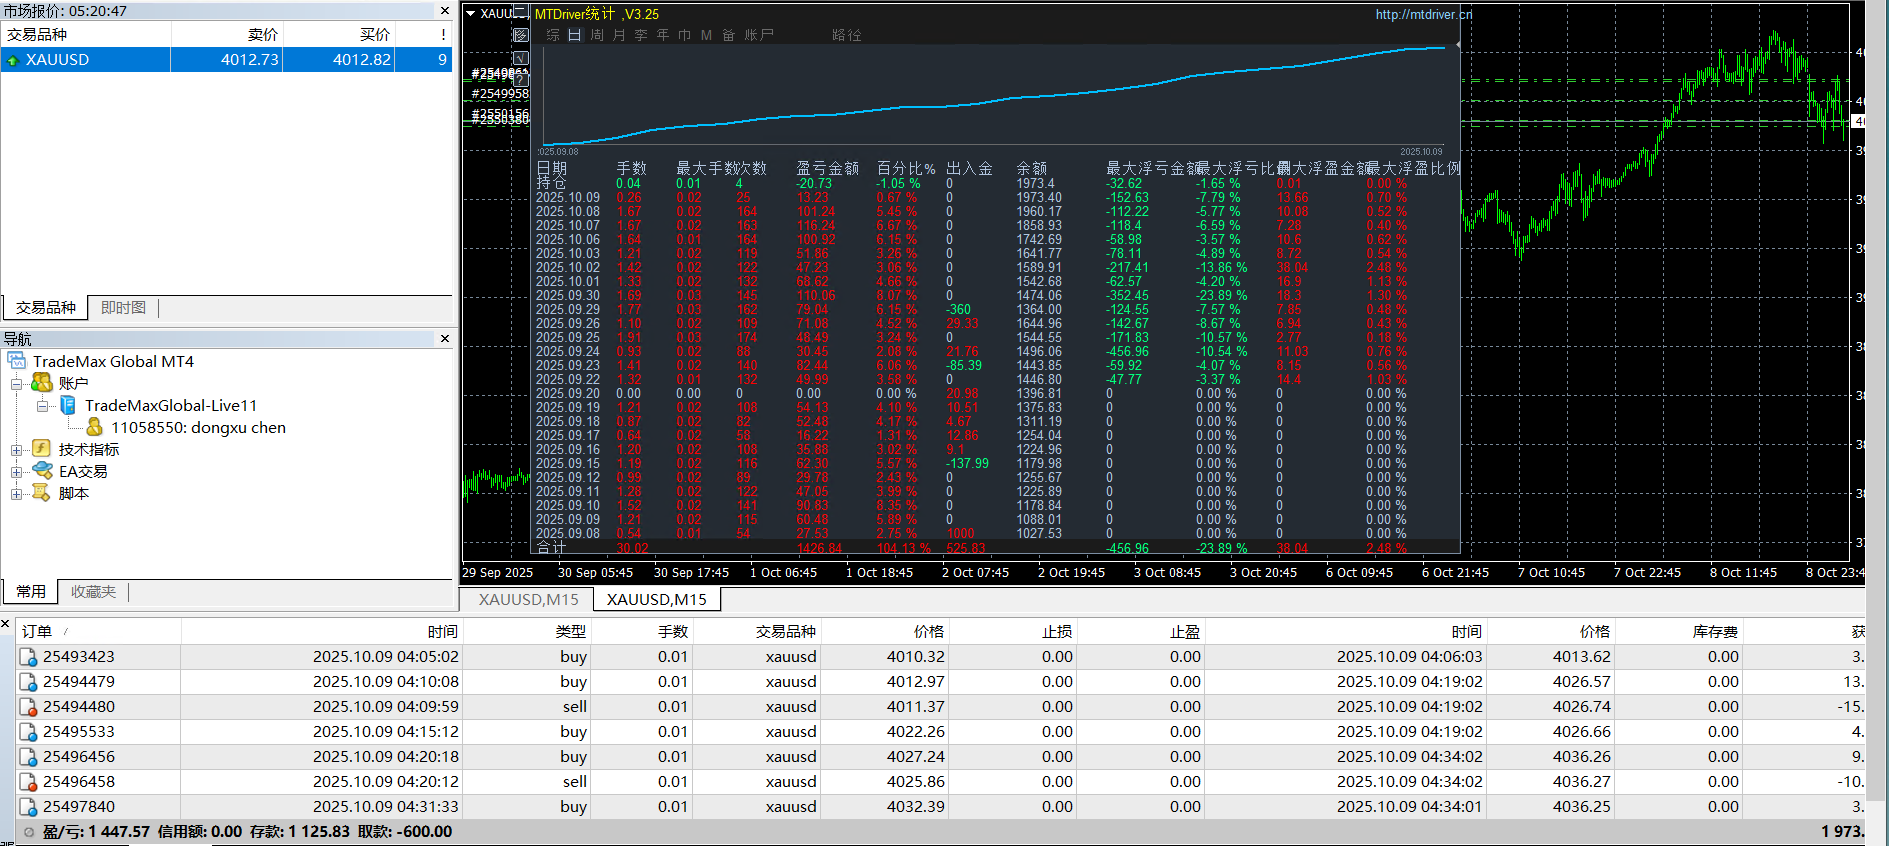Viewport: 1889px width, 846px height.
Task: Collapse the TradeMaxGlobal-Live11 node
Action: 42,405
